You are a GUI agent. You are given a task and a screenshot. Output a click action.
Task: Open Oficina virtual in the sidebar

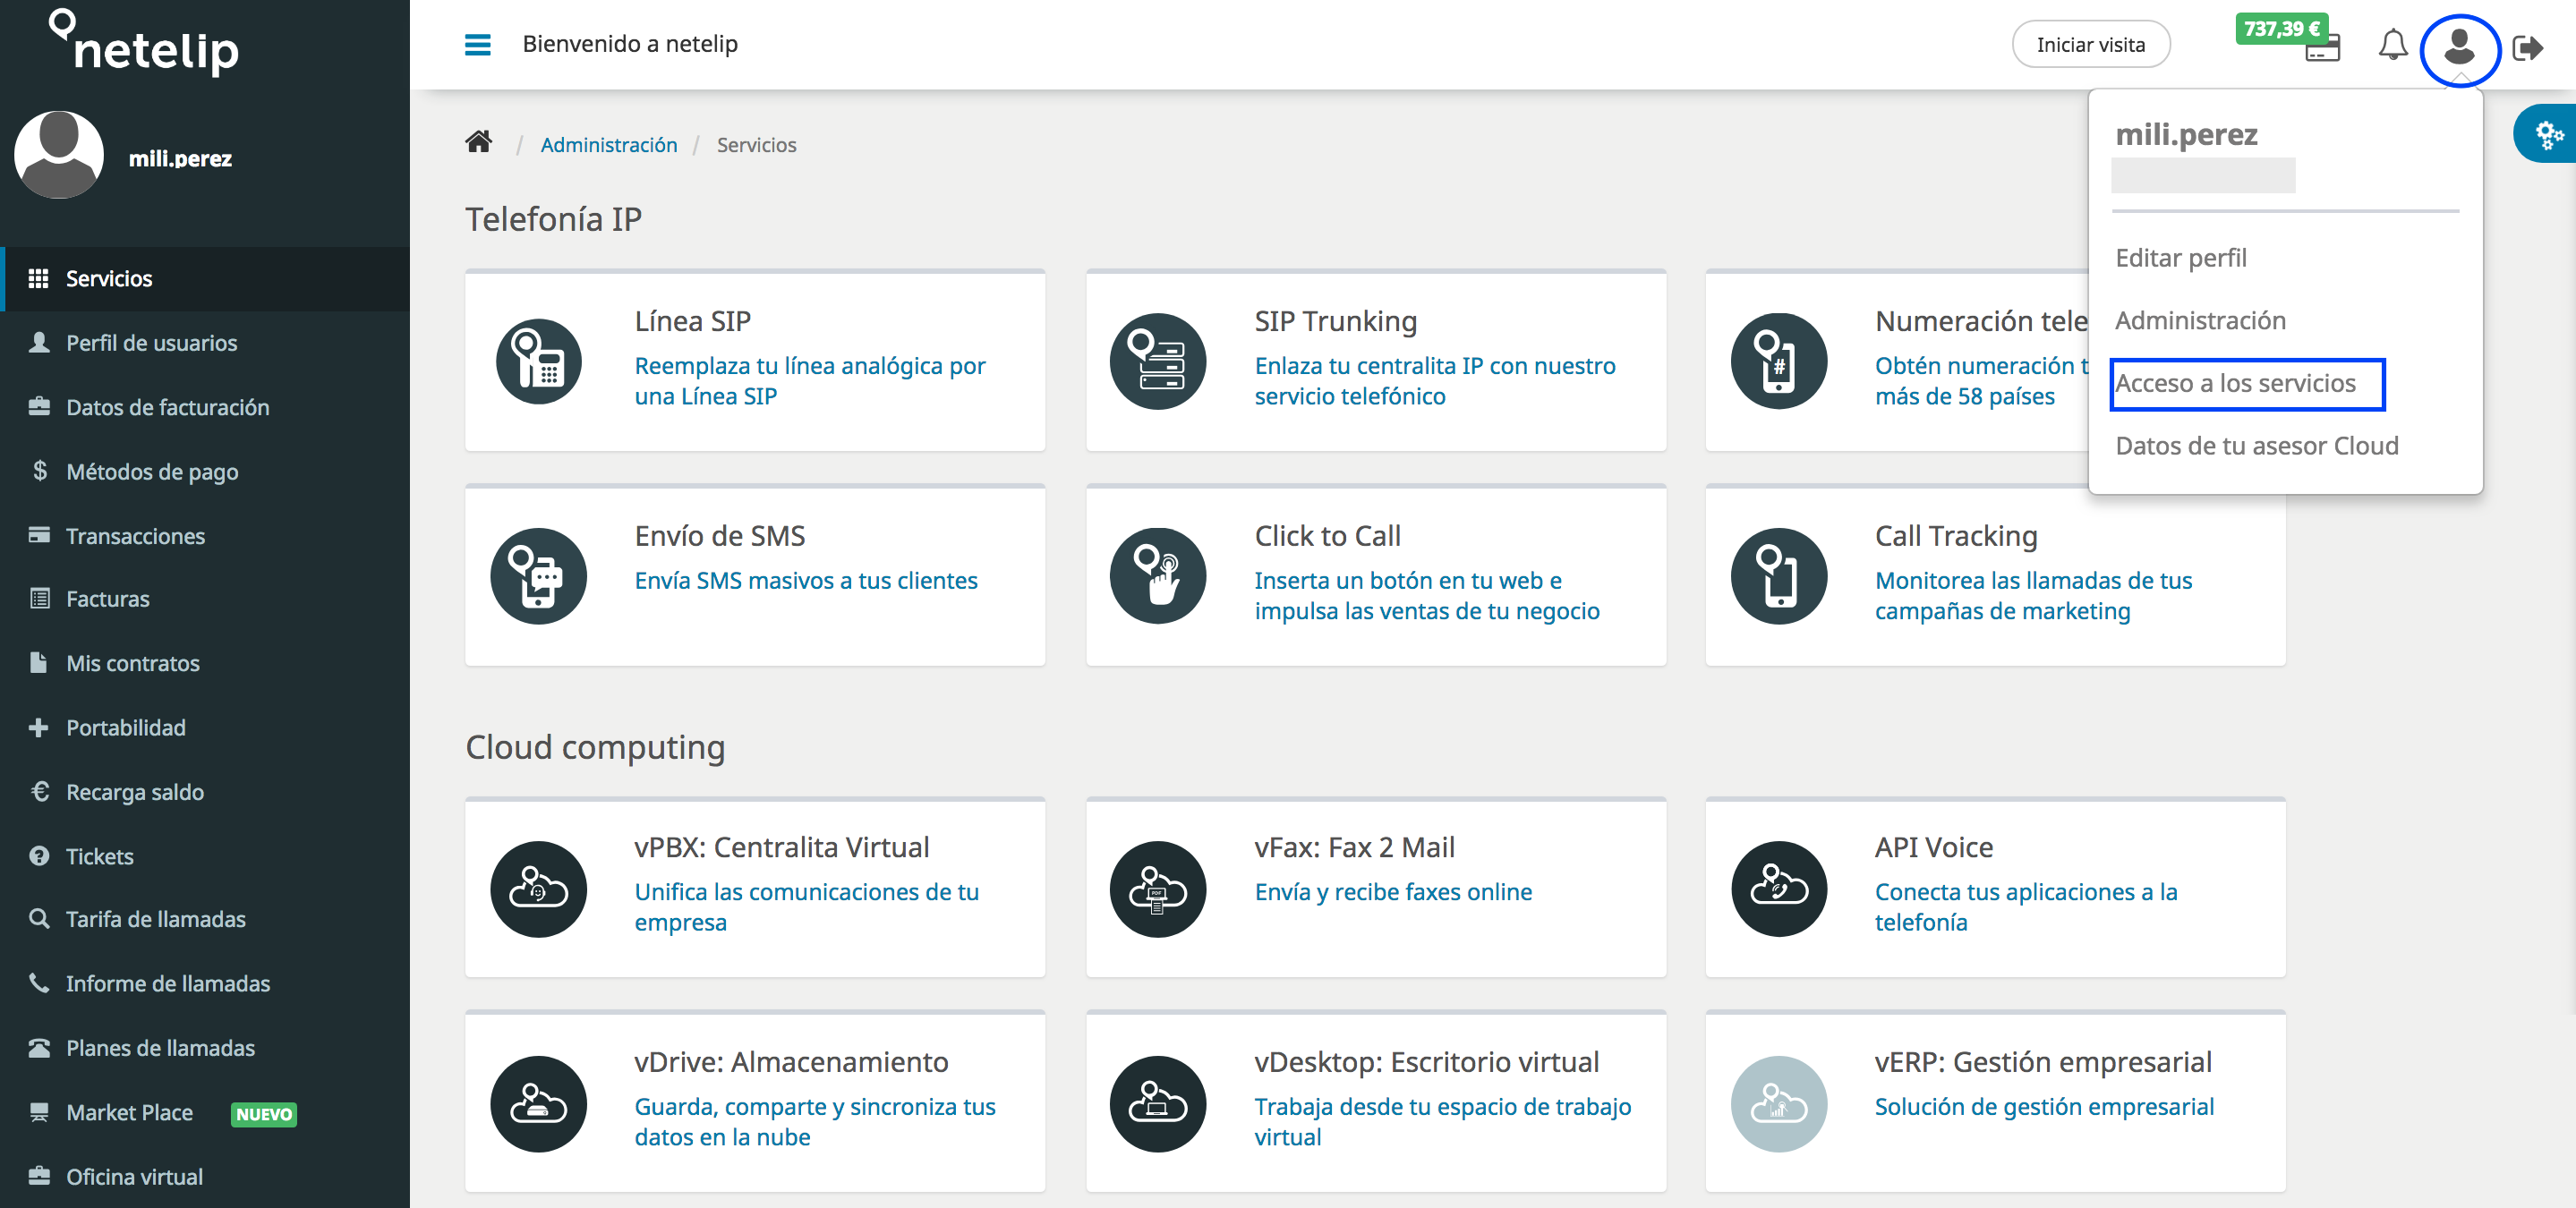click(x=205, y=1177)
